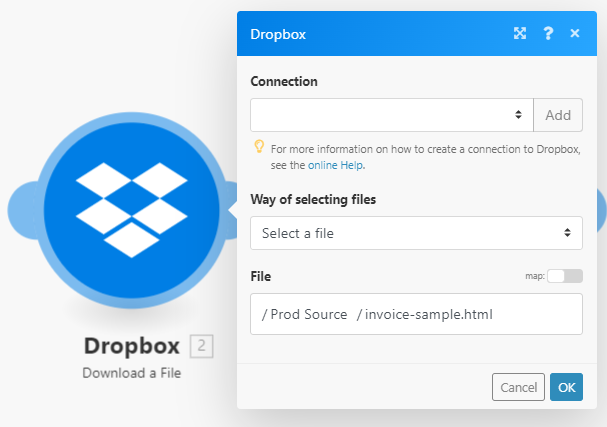Open help with the question mark icon
The height and width of the screenshot is (427, 607).
pos(548,33)
